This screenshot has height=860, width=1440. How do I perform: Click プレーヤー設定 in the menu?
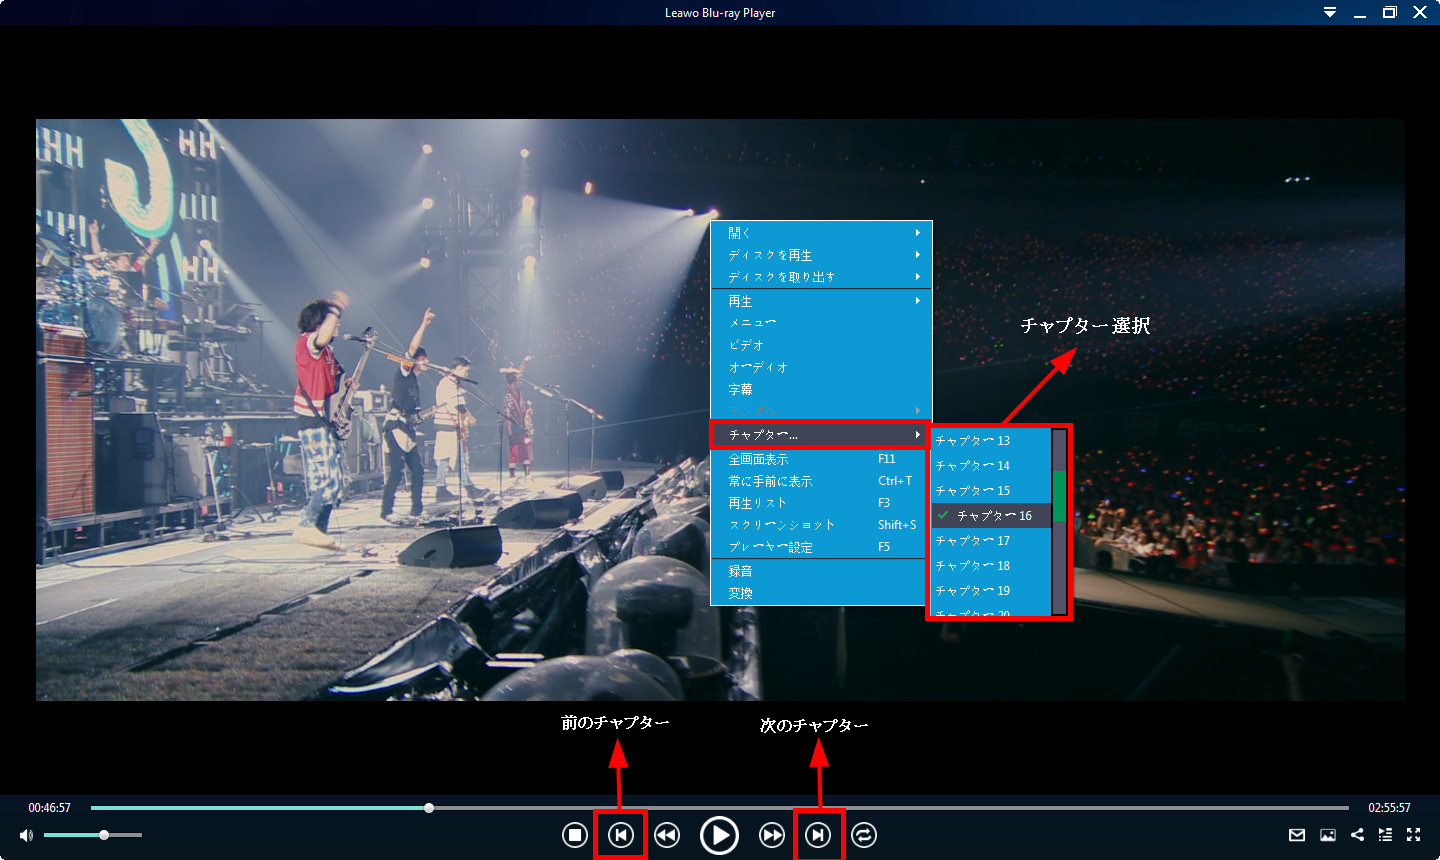point(771,547)
